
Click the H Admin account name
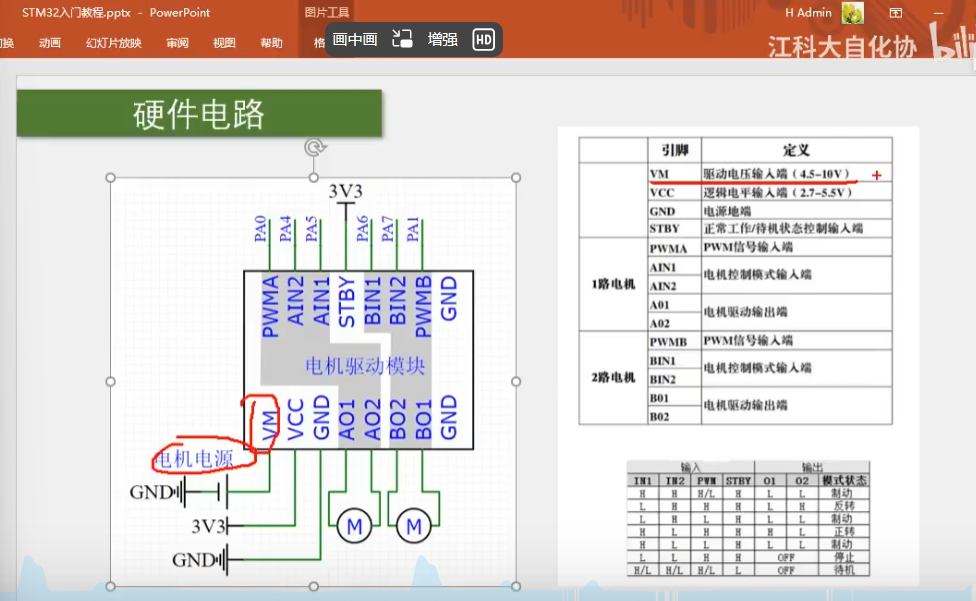808,12
